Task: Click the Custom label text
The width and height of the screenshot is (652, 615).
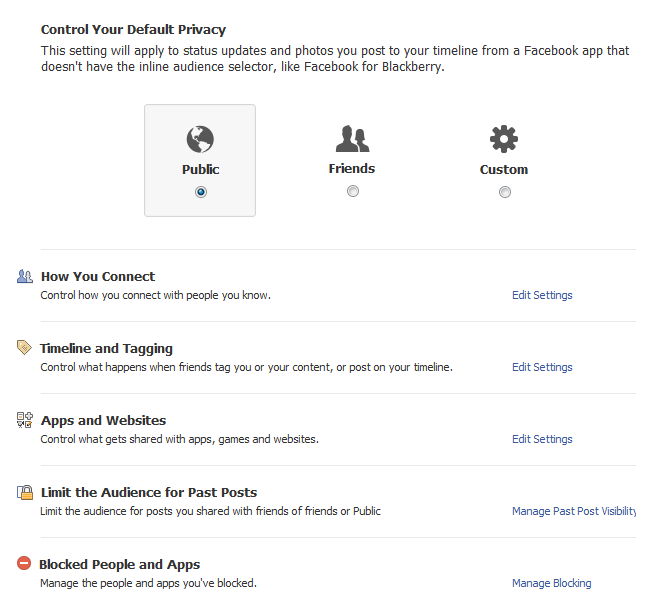Action: [x=504, y=169]
